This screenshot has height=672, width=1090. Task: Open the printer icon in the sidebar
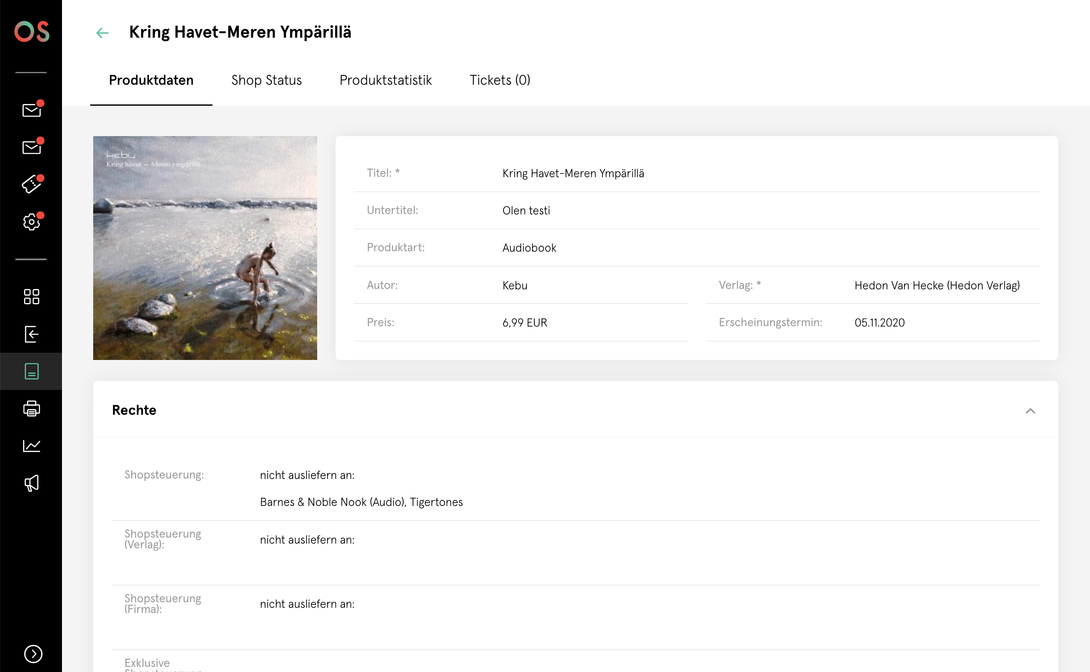(32, 409)
